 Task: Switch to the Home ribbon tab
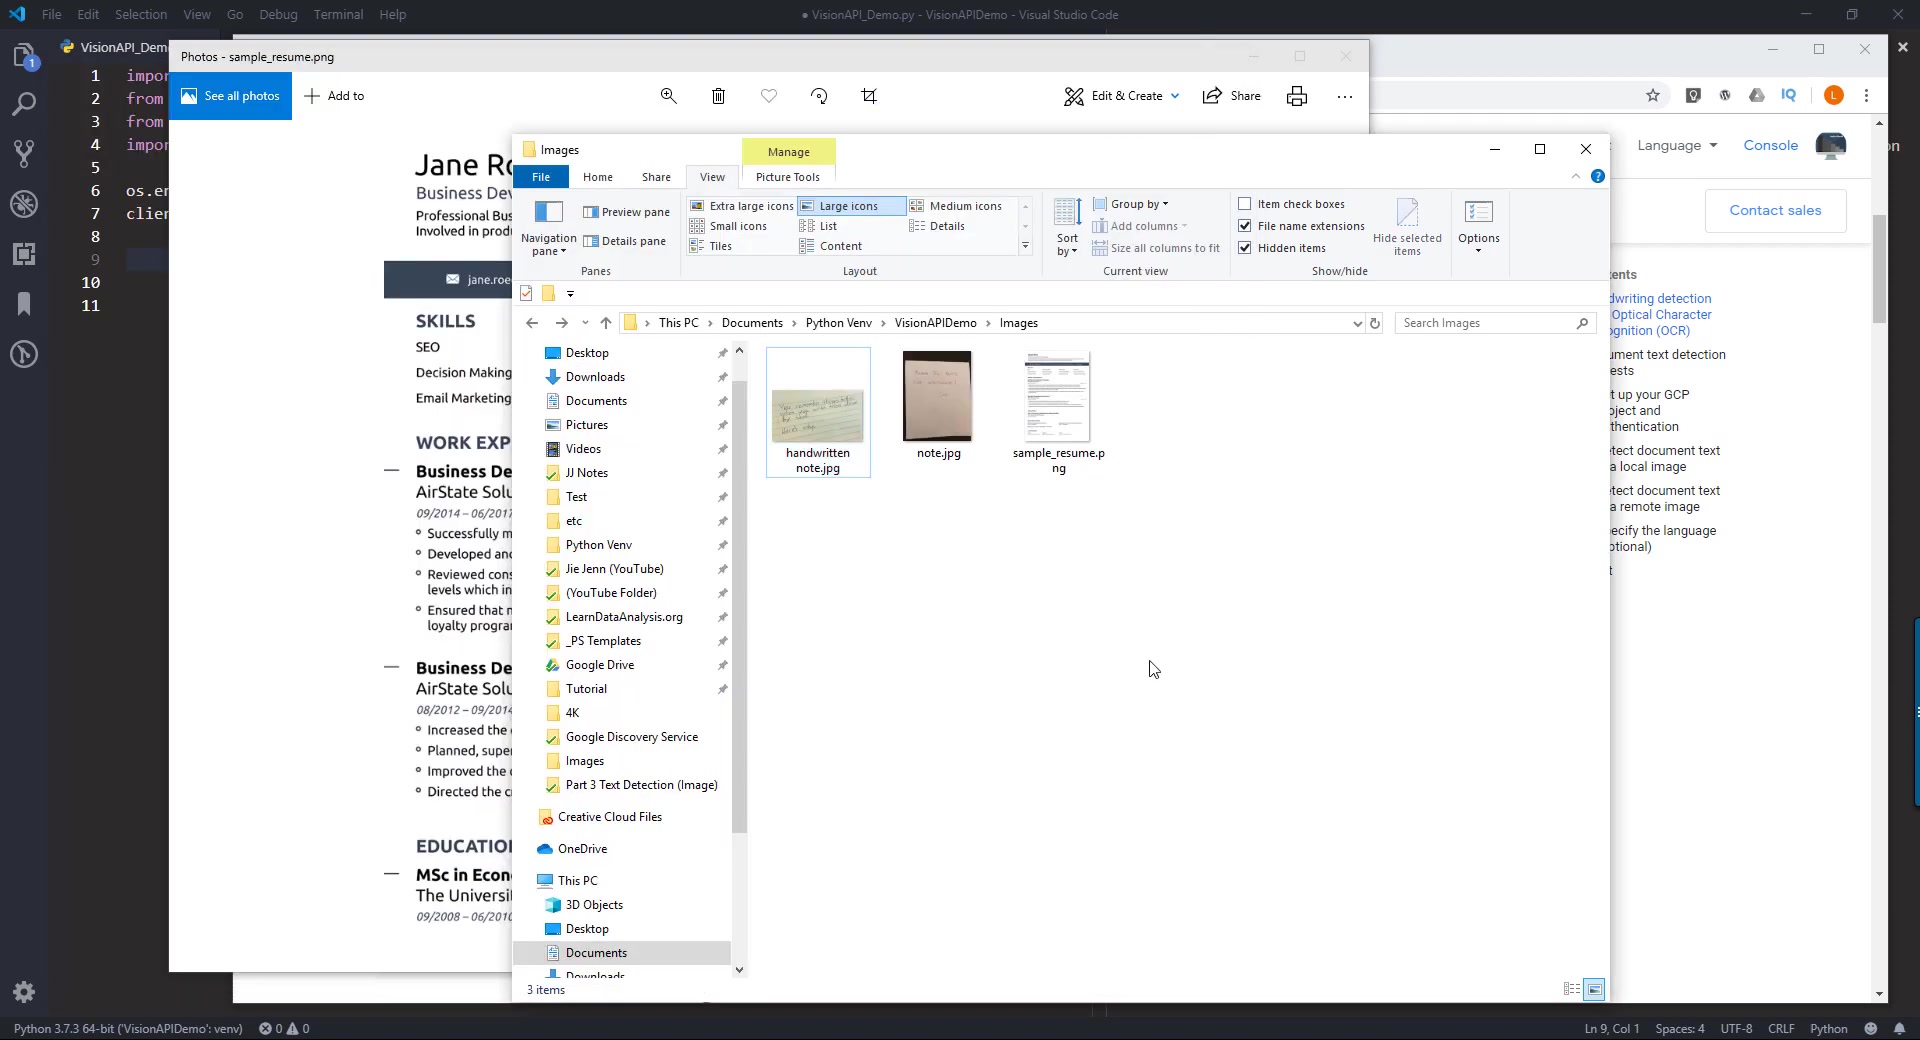point(597,177)
